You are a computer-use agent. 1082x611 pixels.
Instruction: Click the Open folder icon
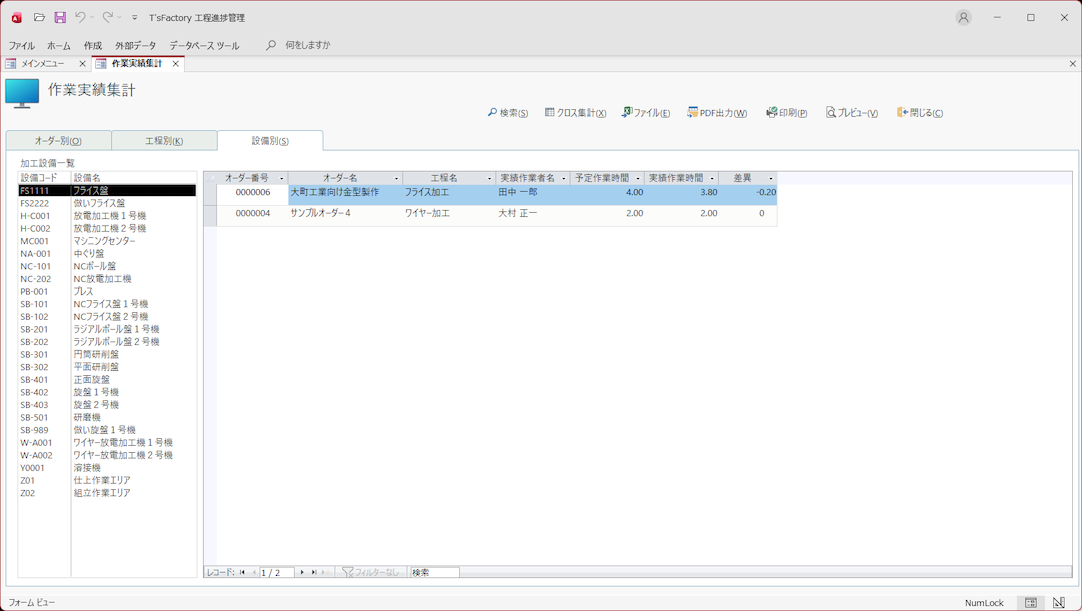pos(39,17)
